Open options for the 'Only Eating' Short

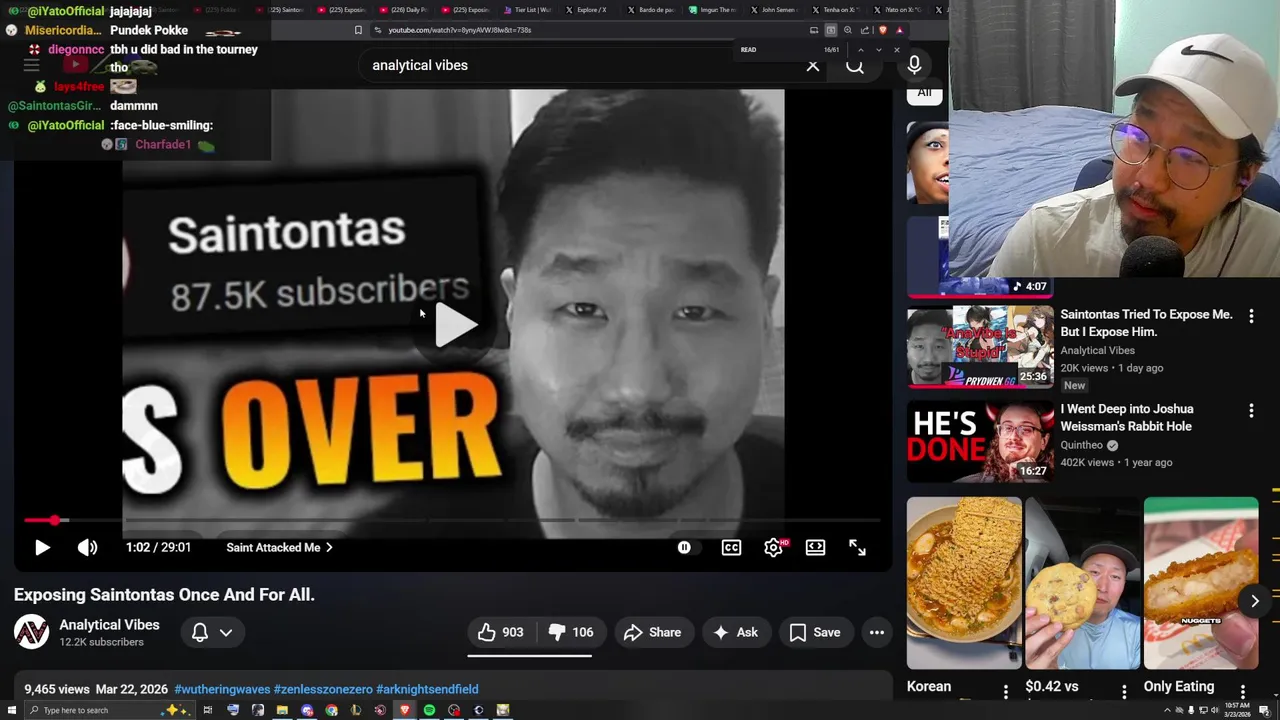(x=1243, y=691)
